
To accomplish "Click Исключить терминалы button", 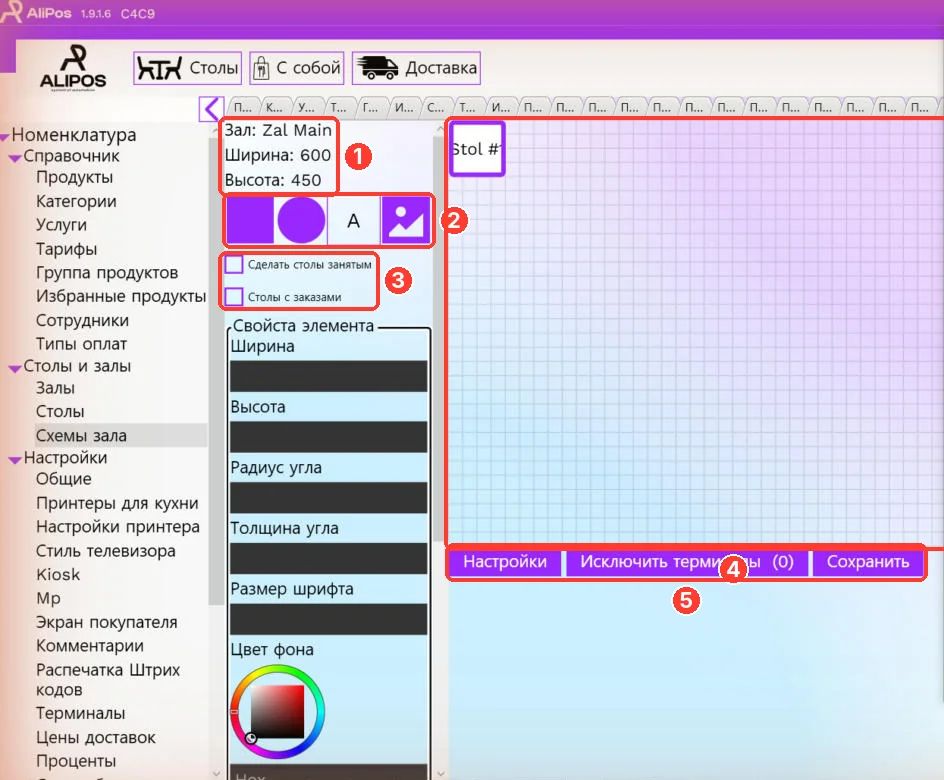I will (x=686, y=562).
